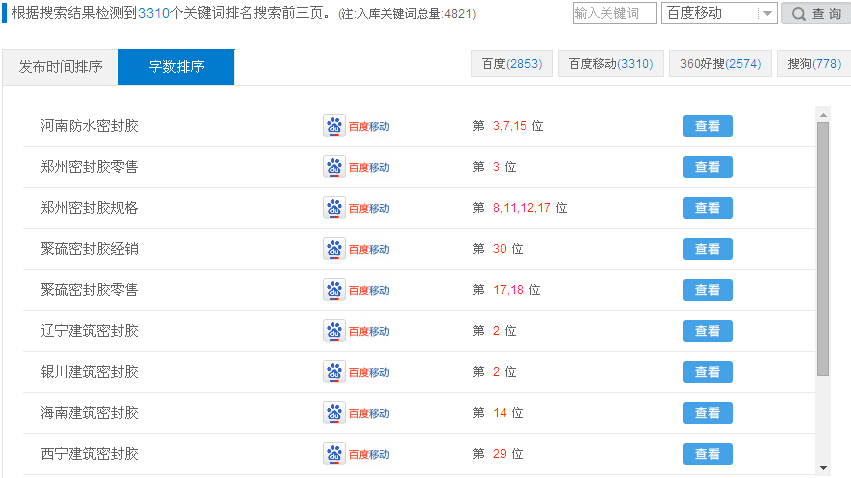851x478 pixels.
Task: Click the scrollbar up arrow
Action: click(823, 114)
